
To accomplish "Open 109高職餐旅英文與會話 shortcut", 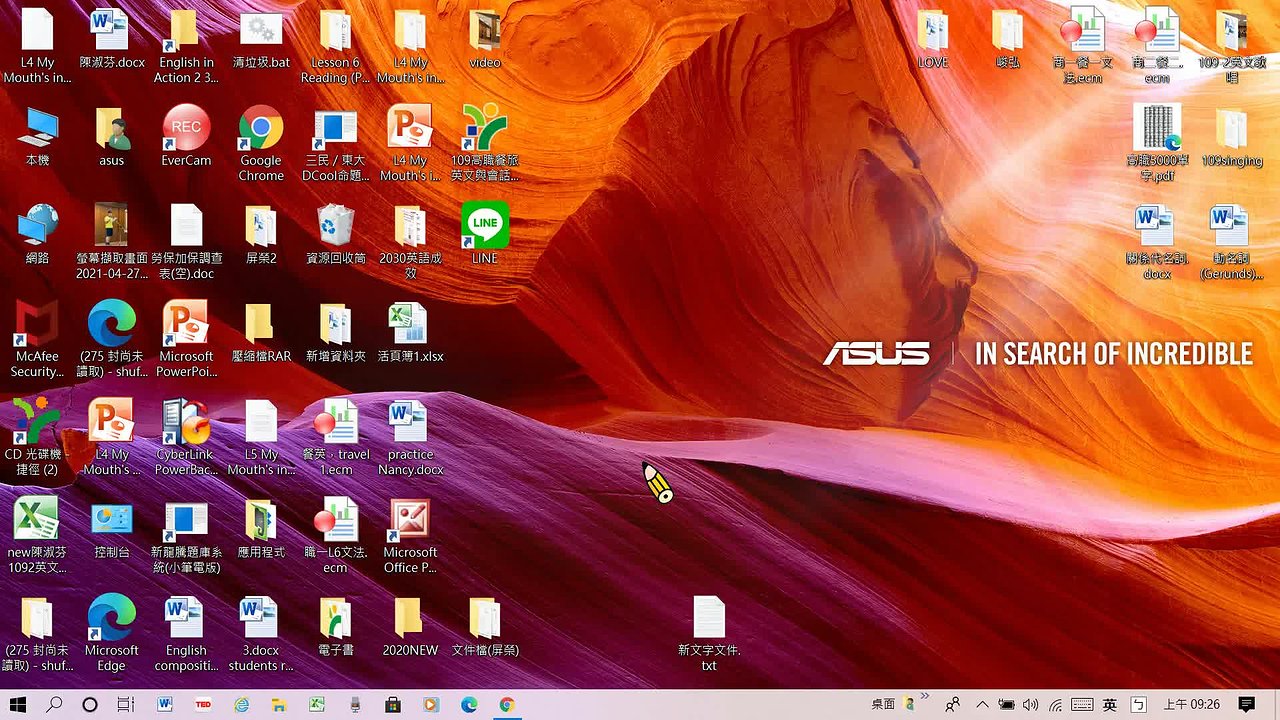I will [x=485, y=145].
